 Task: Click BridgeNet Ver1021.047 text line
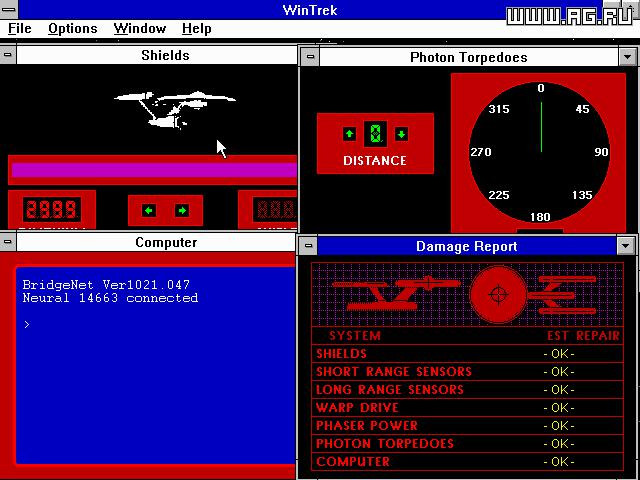[x=106, y=284]
